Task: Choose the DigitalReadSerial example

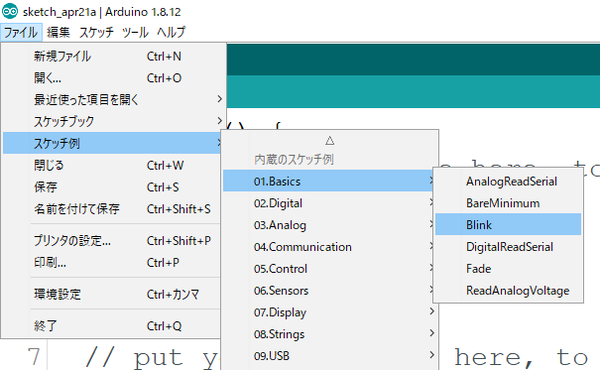Action: (x=508, y=247)
